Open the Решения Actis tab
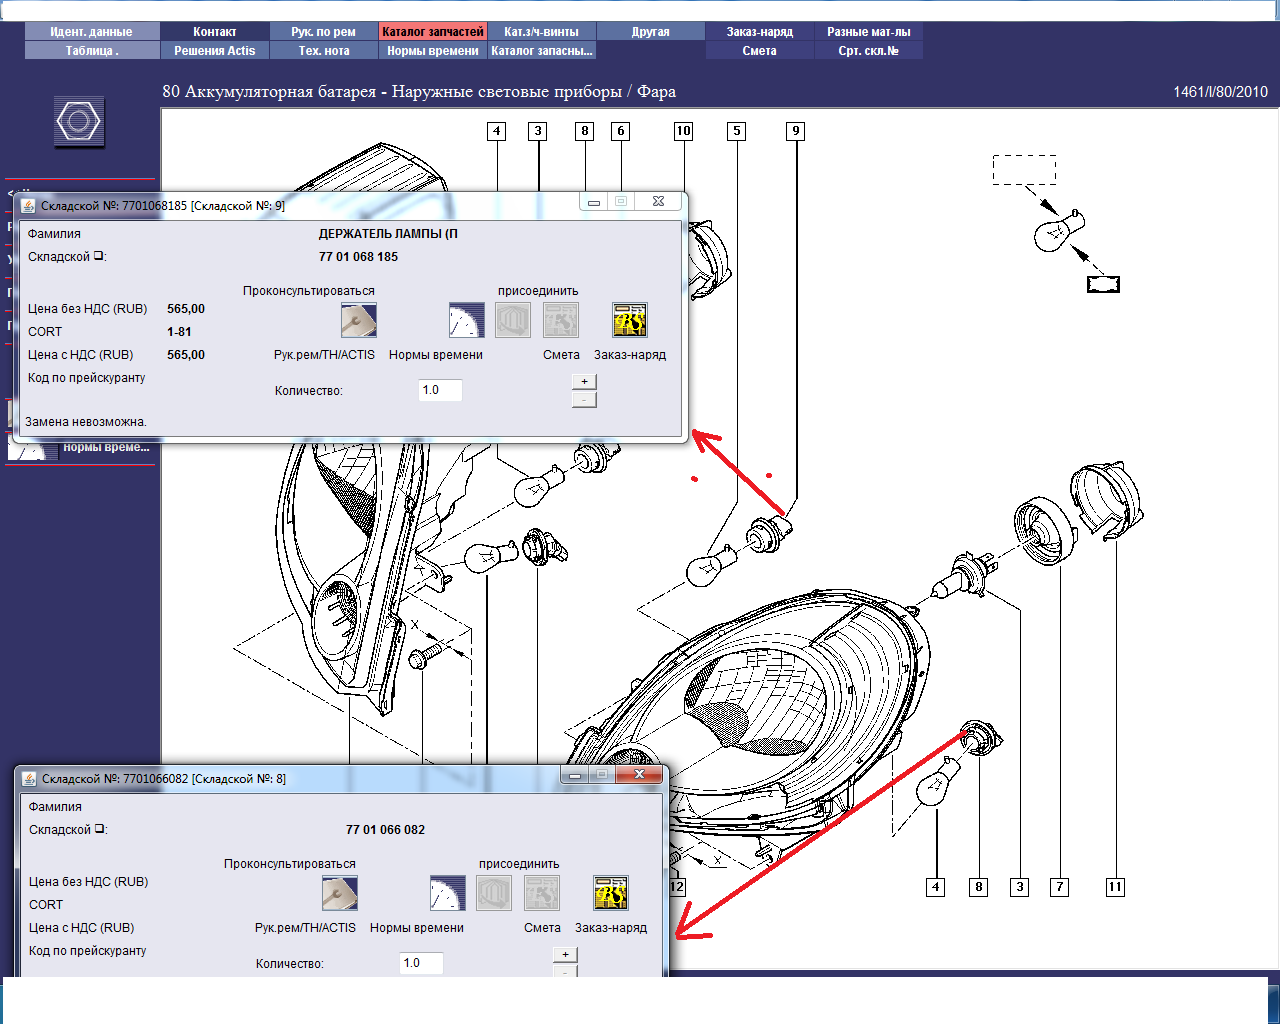Screen dimensions: 1280x1024 point(215,51)
